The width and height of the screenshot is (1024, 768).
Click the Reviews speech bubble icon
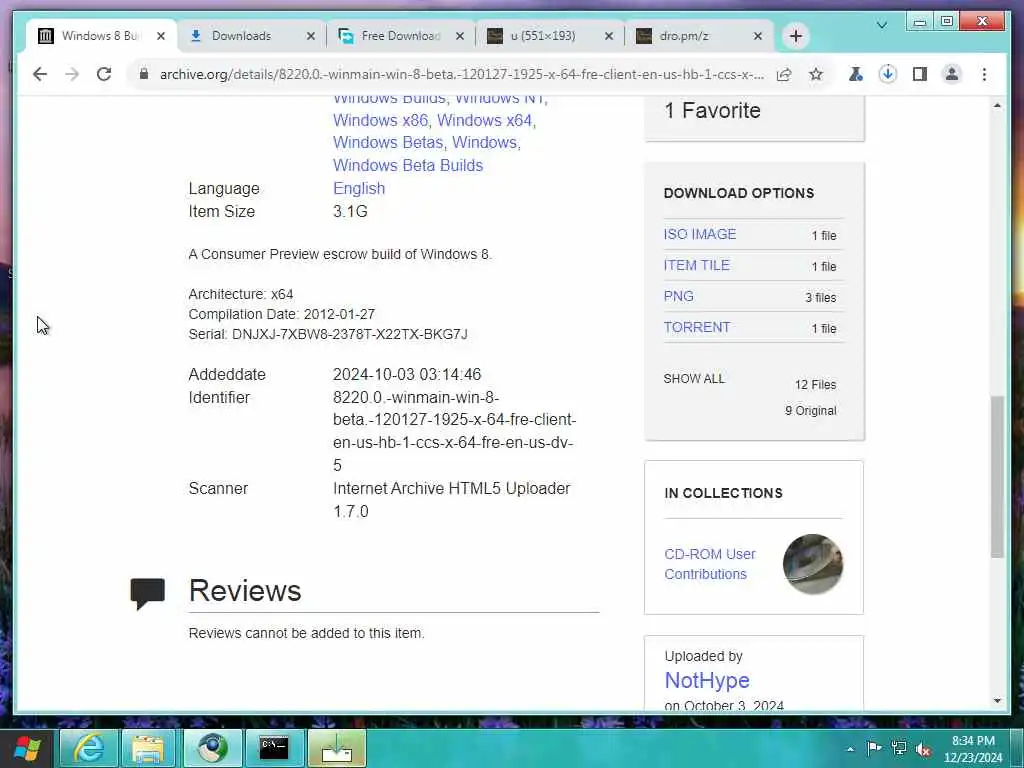pos(148,593)
